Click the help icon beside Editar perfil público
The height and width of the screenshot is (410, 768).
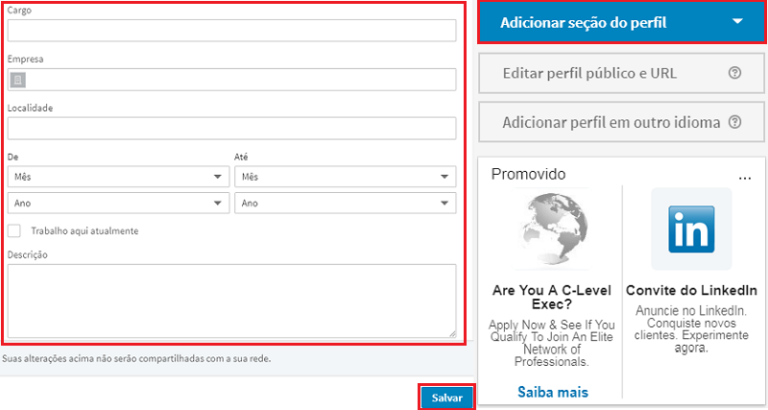point(734,73)
